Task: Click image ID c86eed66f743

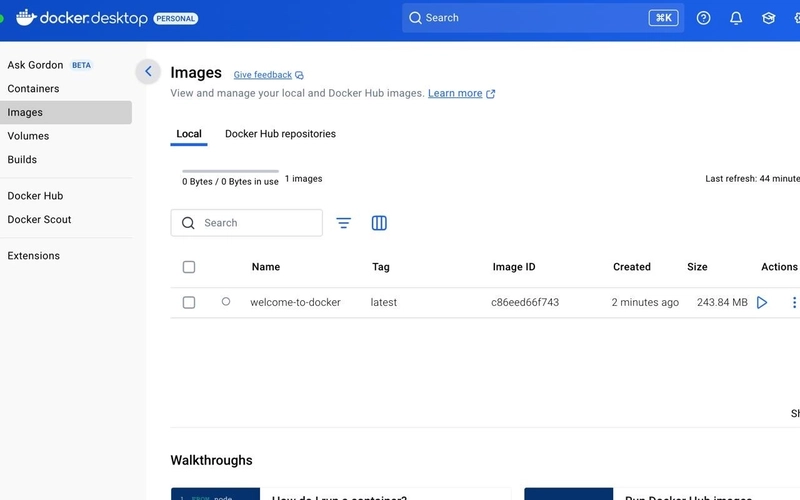Action: 525,303
